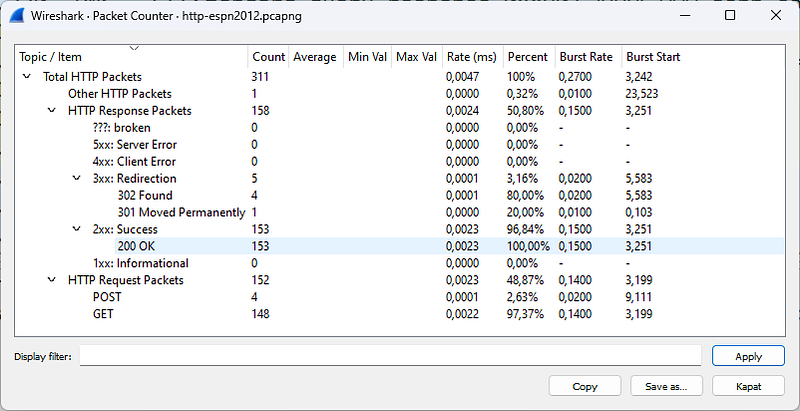Close the Packet Counter window
This screenshot has height=411, width=800.
point(776,15)
